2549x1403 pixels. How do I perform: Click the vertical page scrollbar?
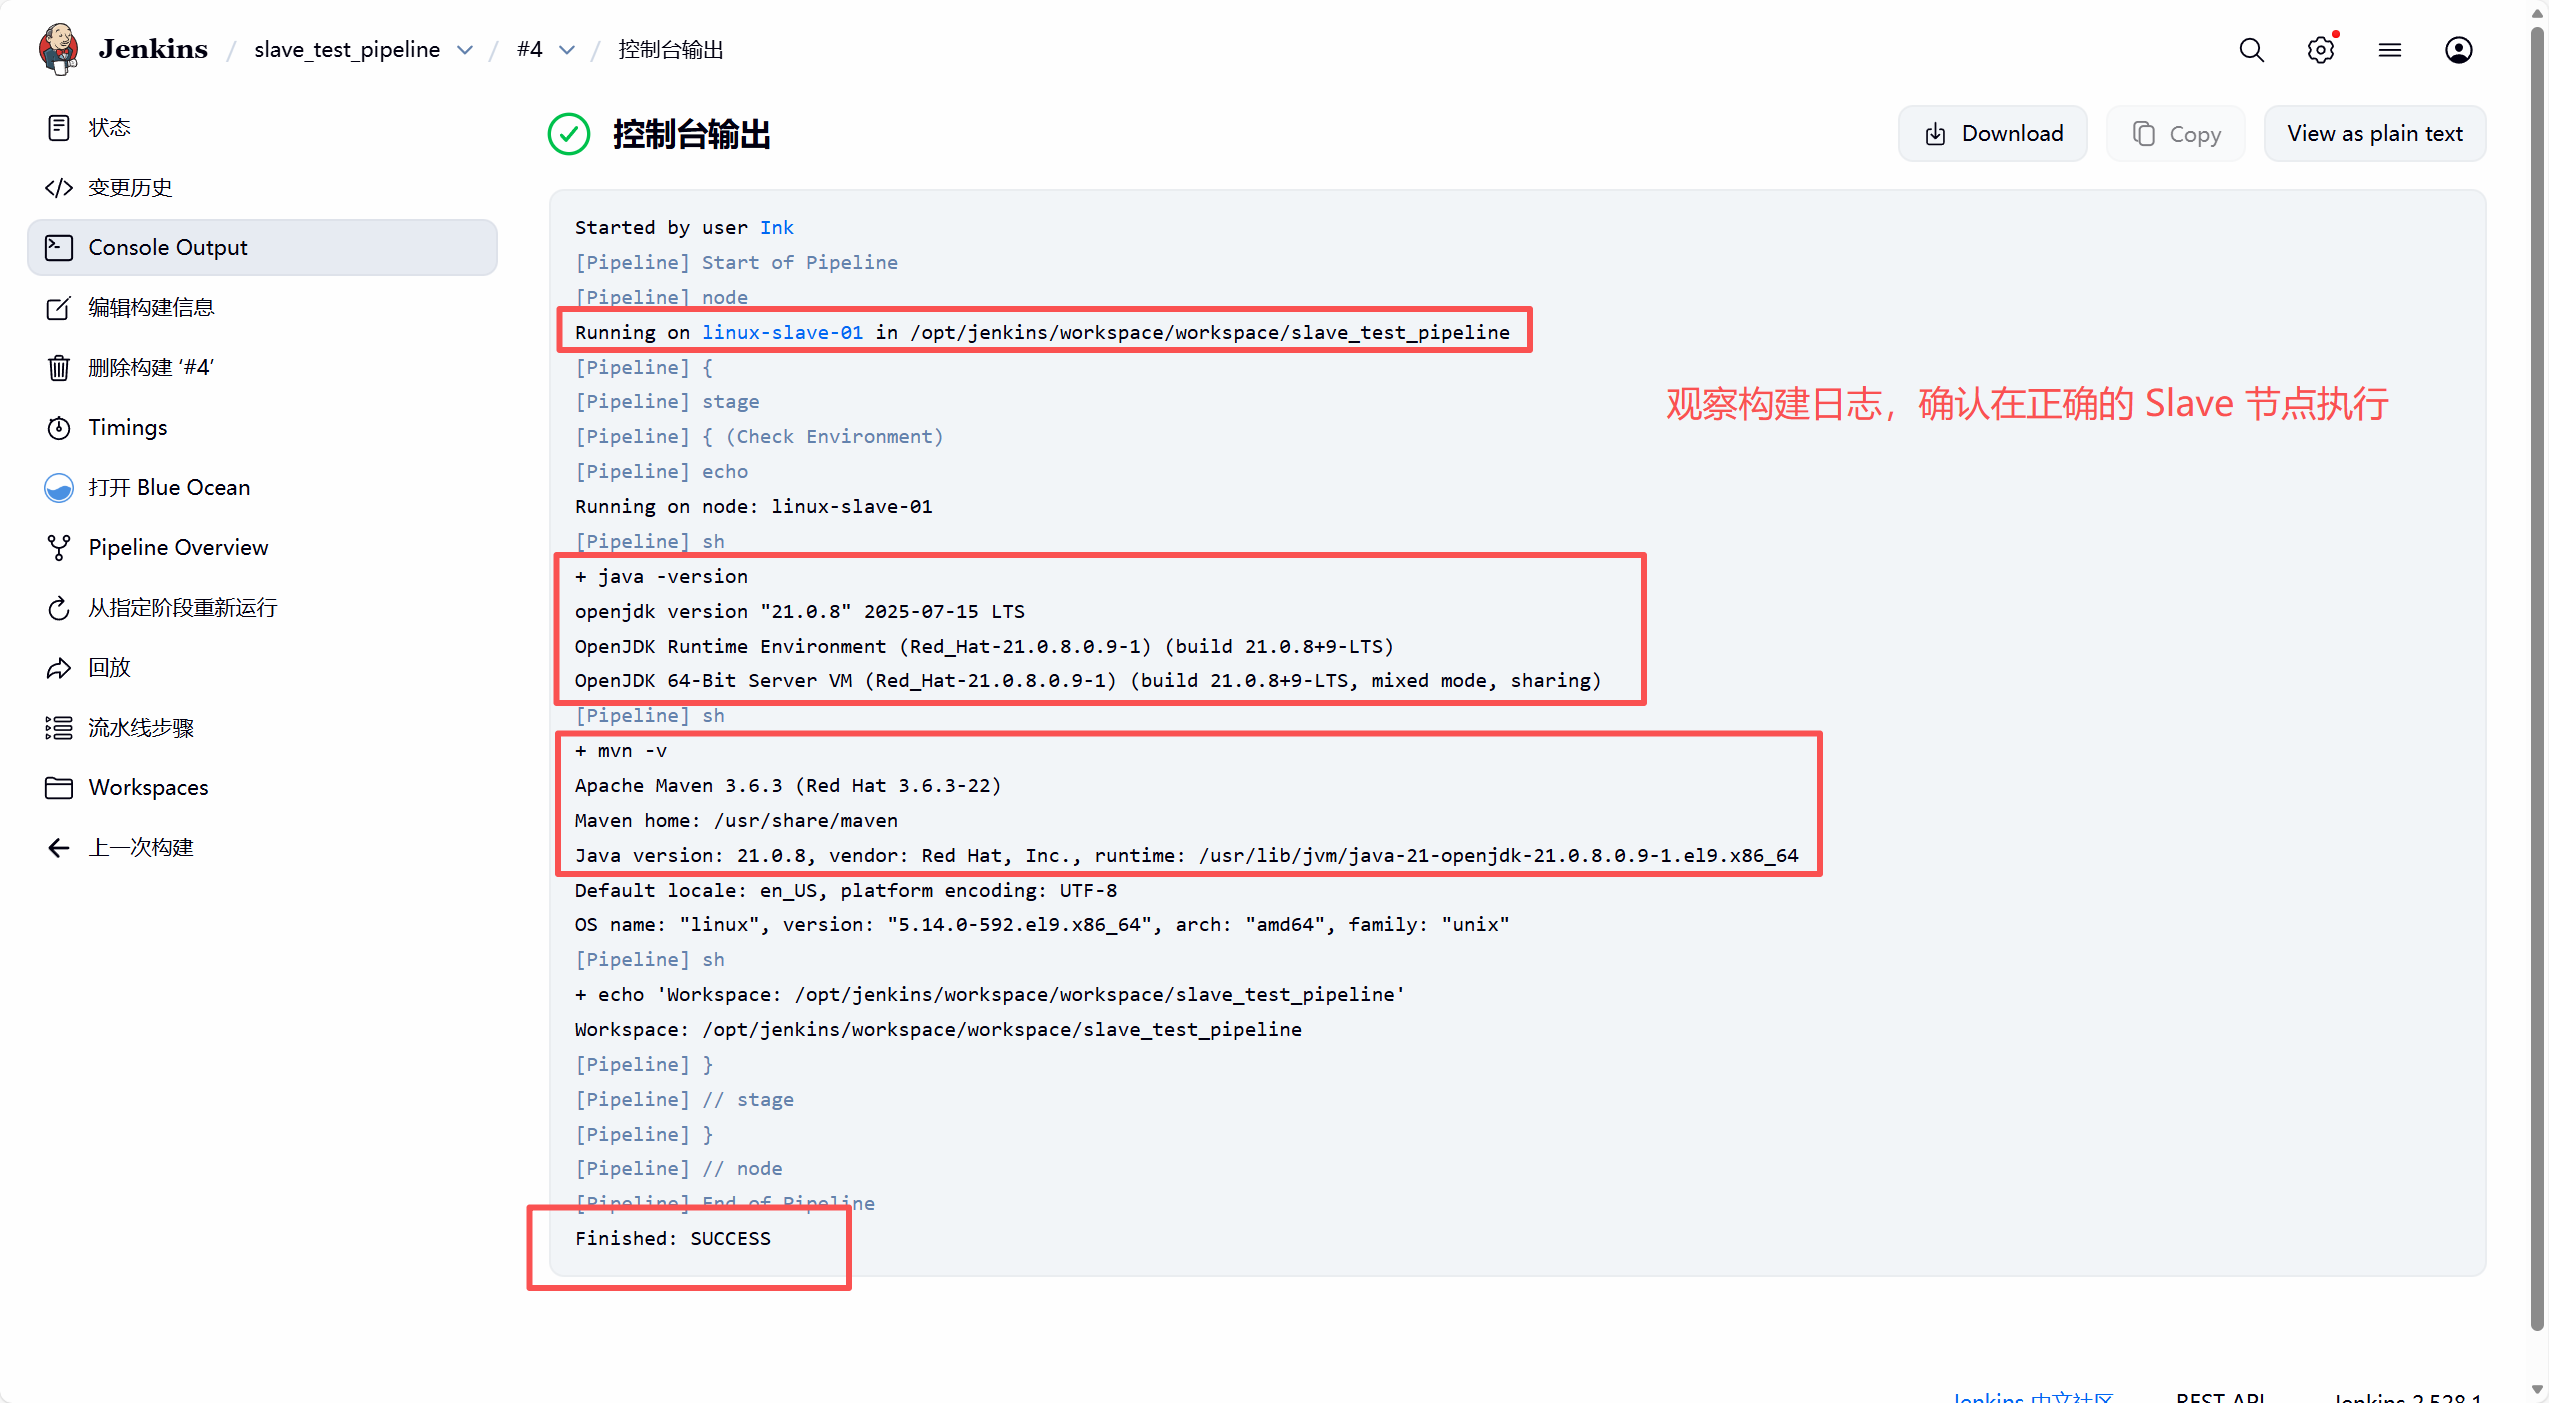point(2536,680)
